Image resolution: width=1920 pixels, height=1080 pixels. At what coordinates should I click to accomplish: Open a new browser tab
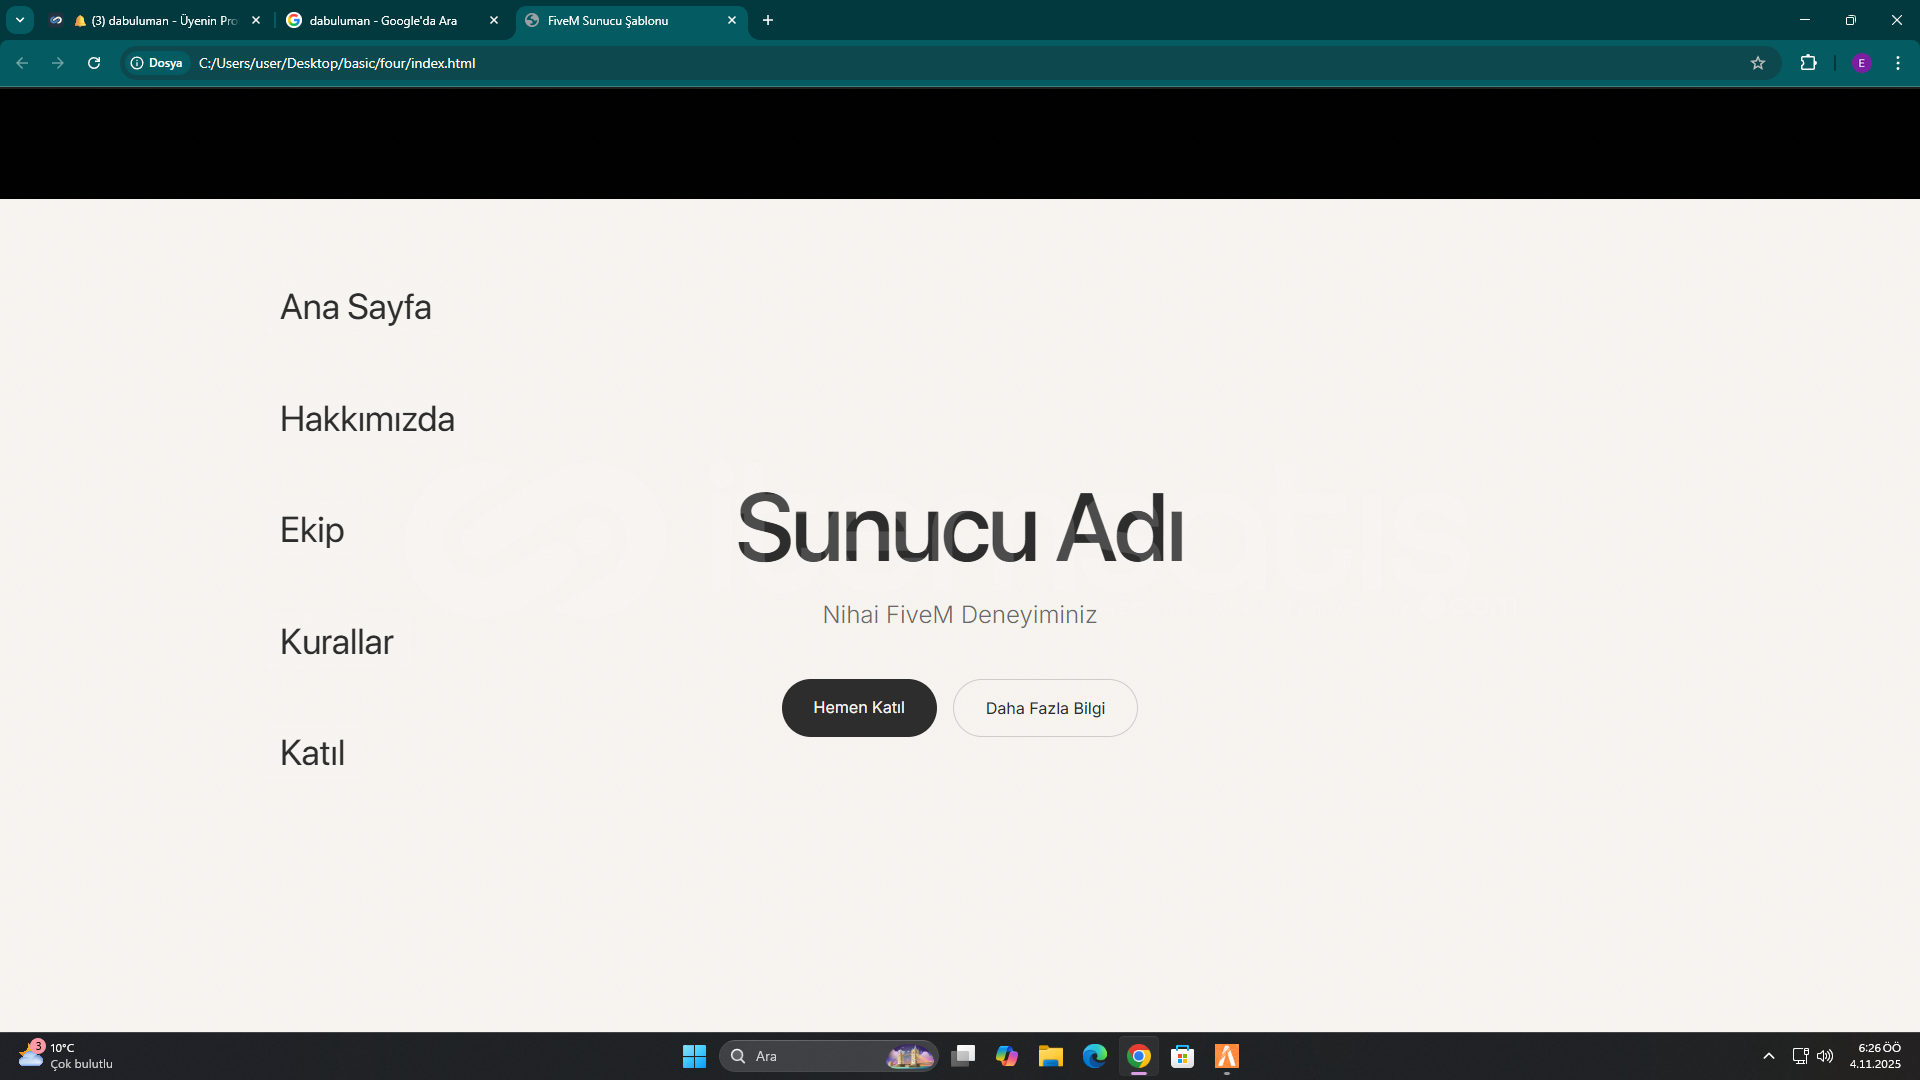[x=768, y=20]
